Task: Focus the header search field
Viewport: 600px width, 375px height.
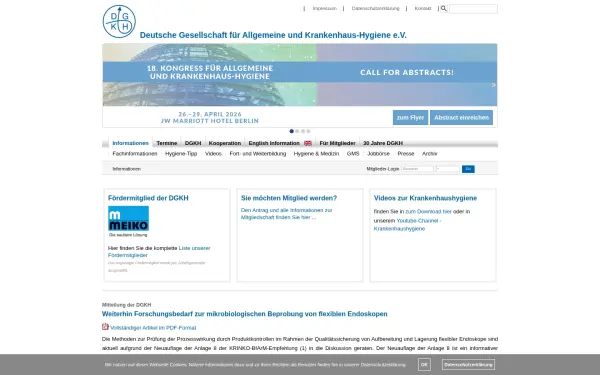Action: 473,9
